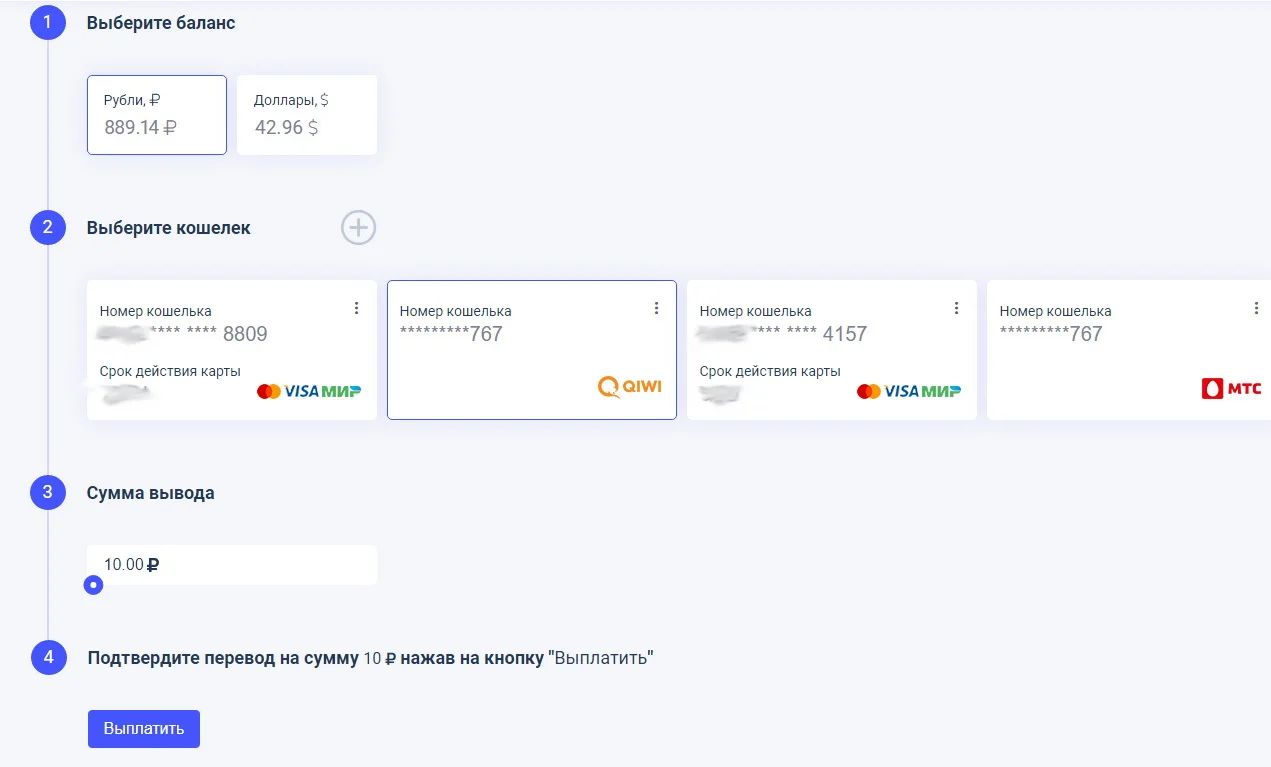Screen dimensions: 1271x767
Task: Click the Выплатить payout button
Action: click(x=144, y=728)
